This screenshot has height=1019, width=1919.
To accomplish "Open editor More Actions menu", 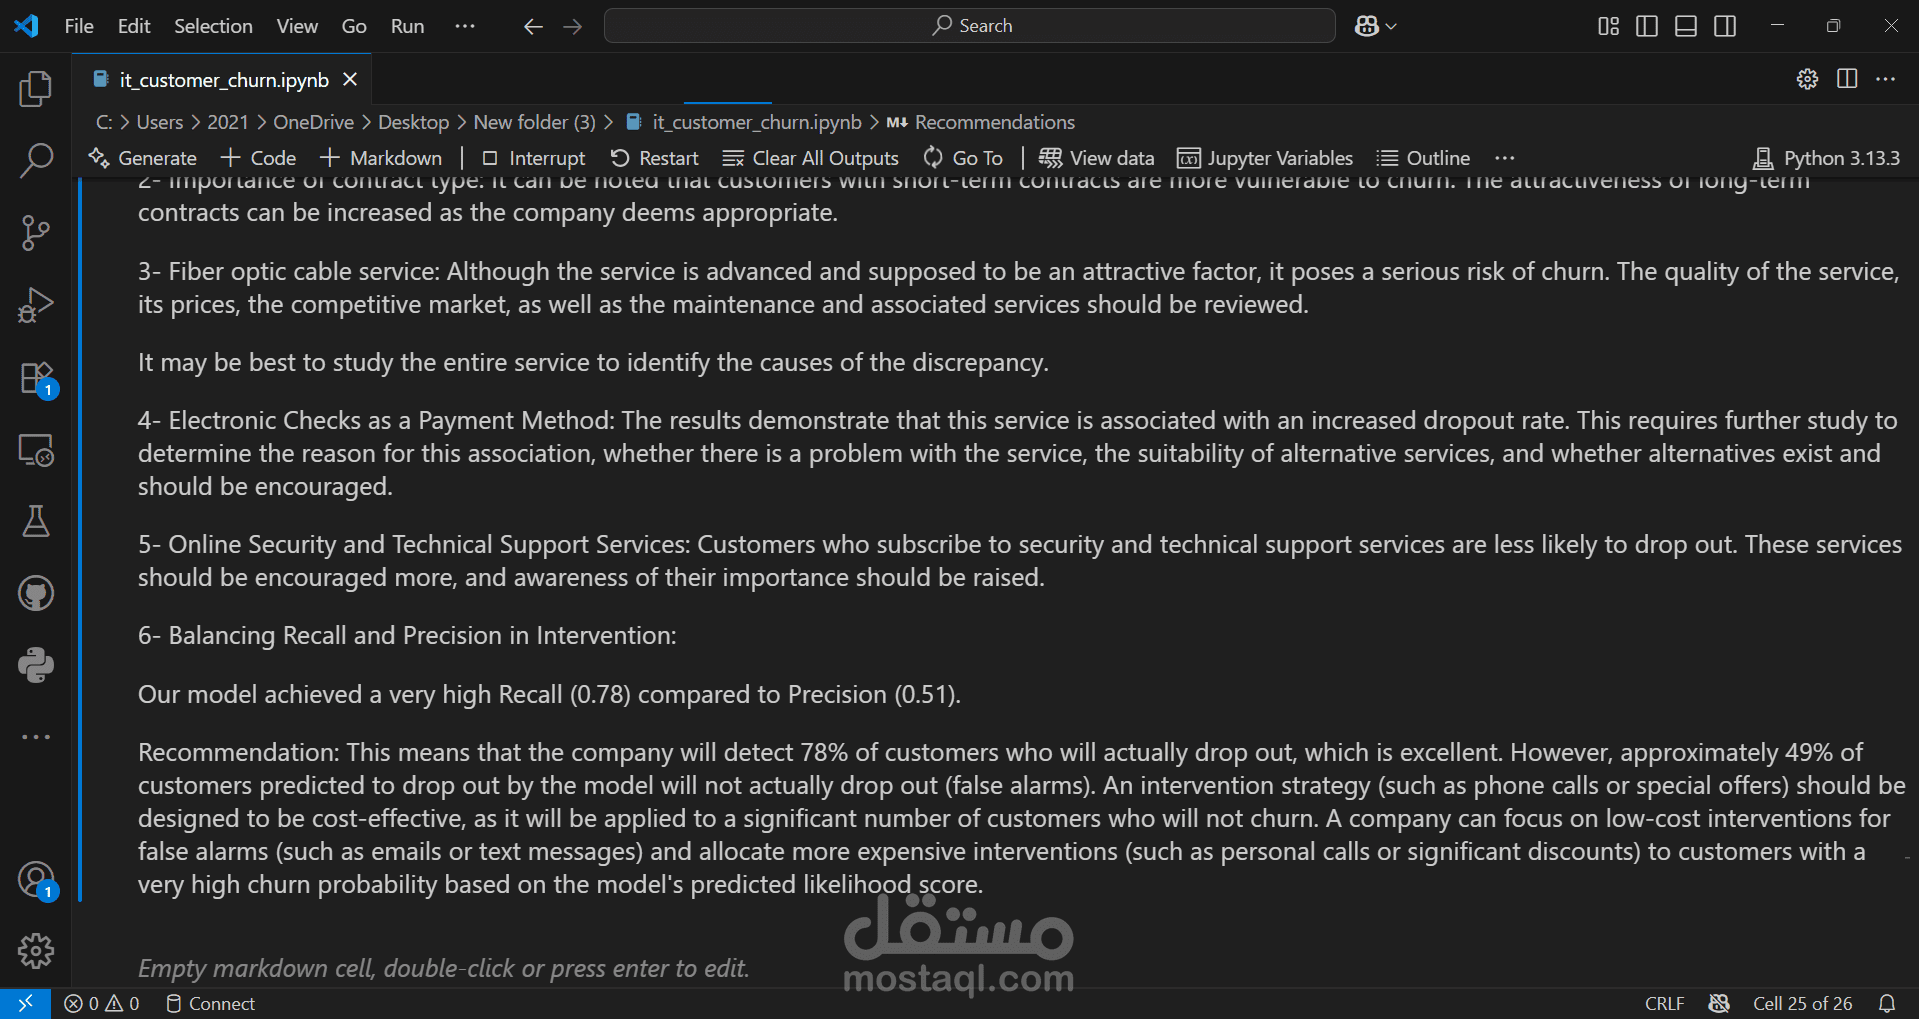I will point(1886,79).
